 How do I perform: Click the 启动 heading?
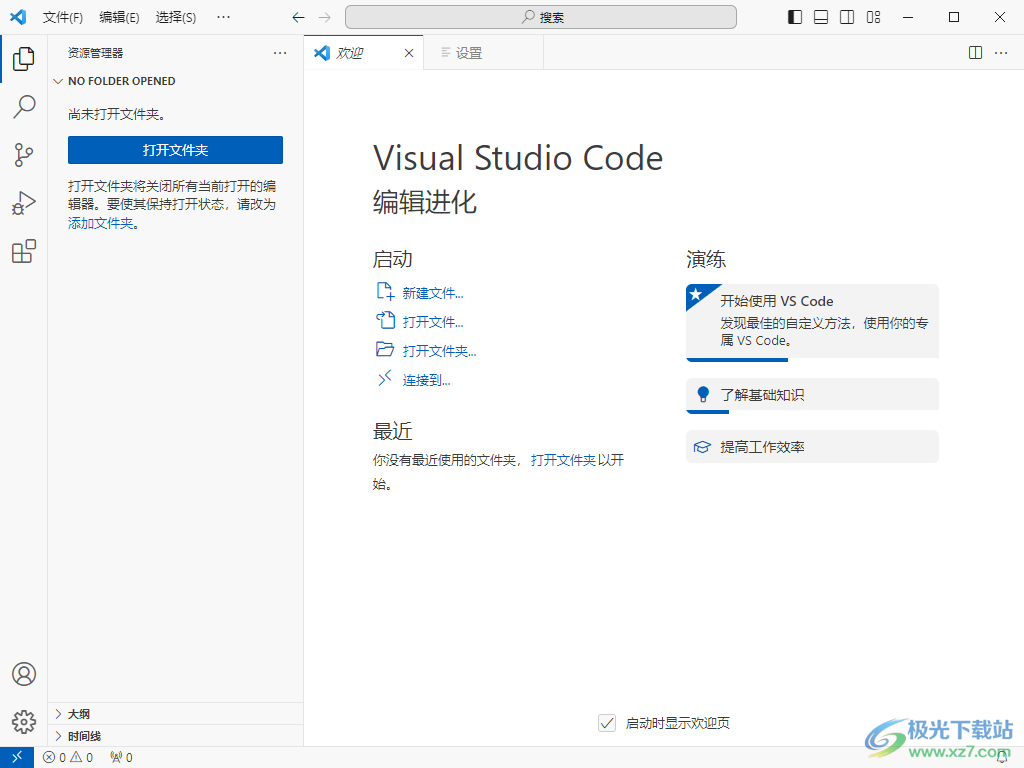pyautogui.click(x=392, y=259)
